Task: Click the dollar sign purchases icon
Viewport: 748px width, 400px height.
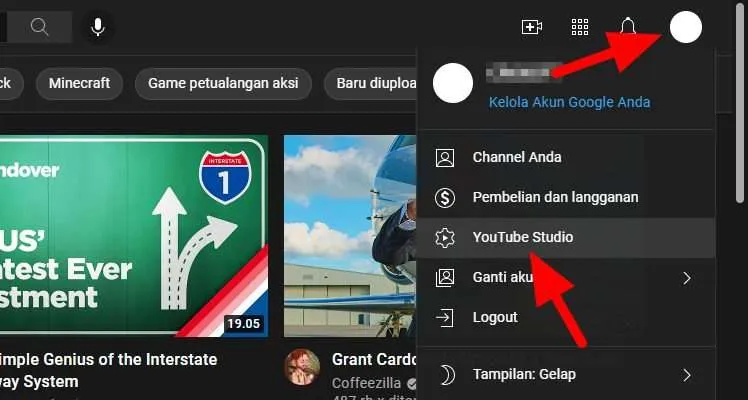Action: pyautogui.click(x=445, y=197)
